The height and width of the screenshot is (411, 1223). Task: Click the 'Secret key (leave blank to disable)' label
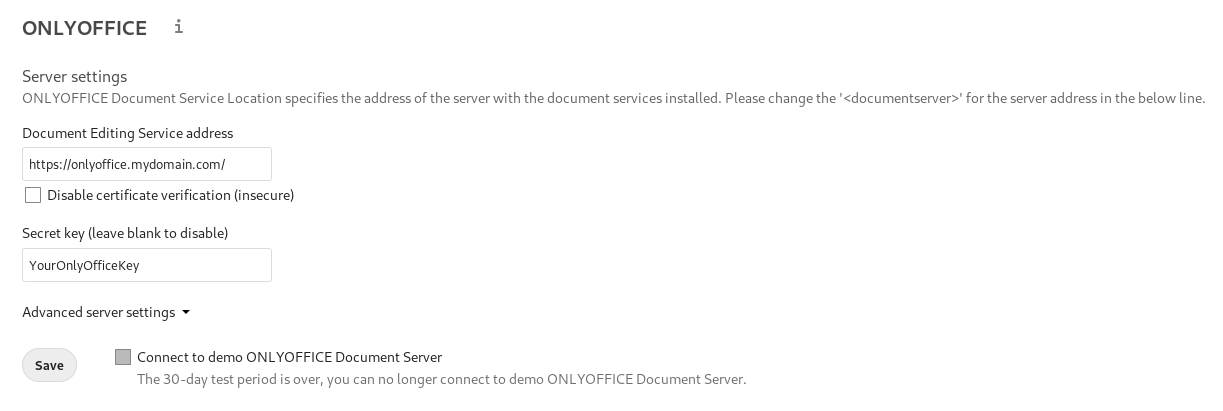click(125, 233)
